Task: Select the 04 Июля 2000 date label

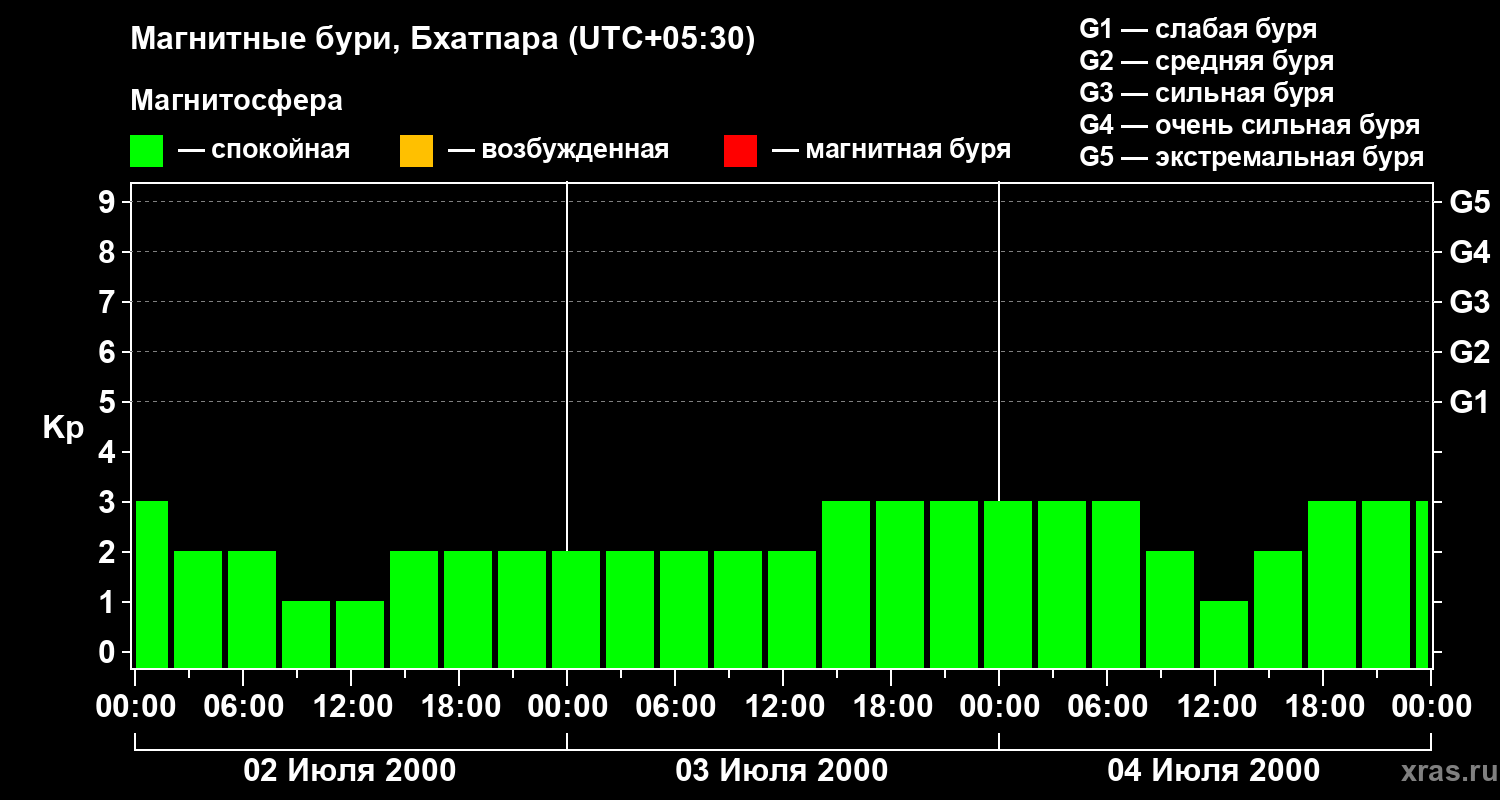Action: click(x=1214, y=771)
